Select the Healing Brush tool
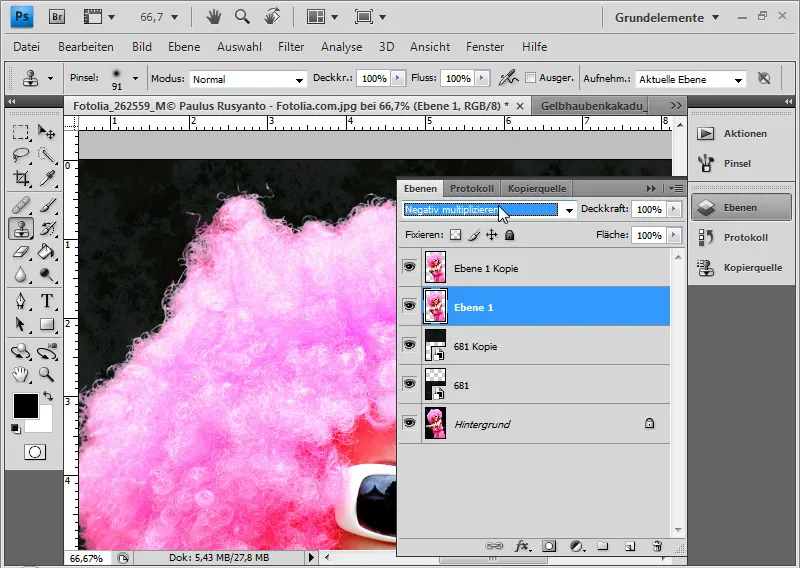Viewport: 800px width, 568px height. tap(20, 206)
